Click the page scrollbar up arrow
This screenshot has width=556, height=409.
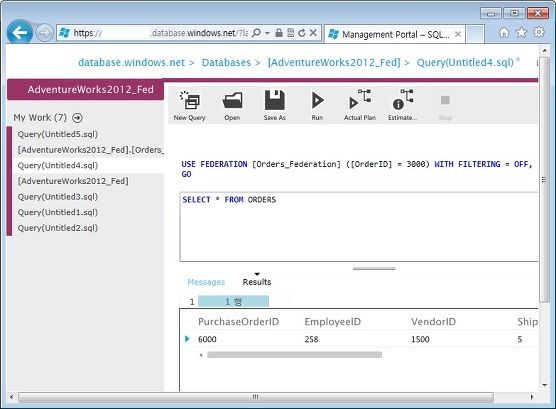(x=544, y=51)
